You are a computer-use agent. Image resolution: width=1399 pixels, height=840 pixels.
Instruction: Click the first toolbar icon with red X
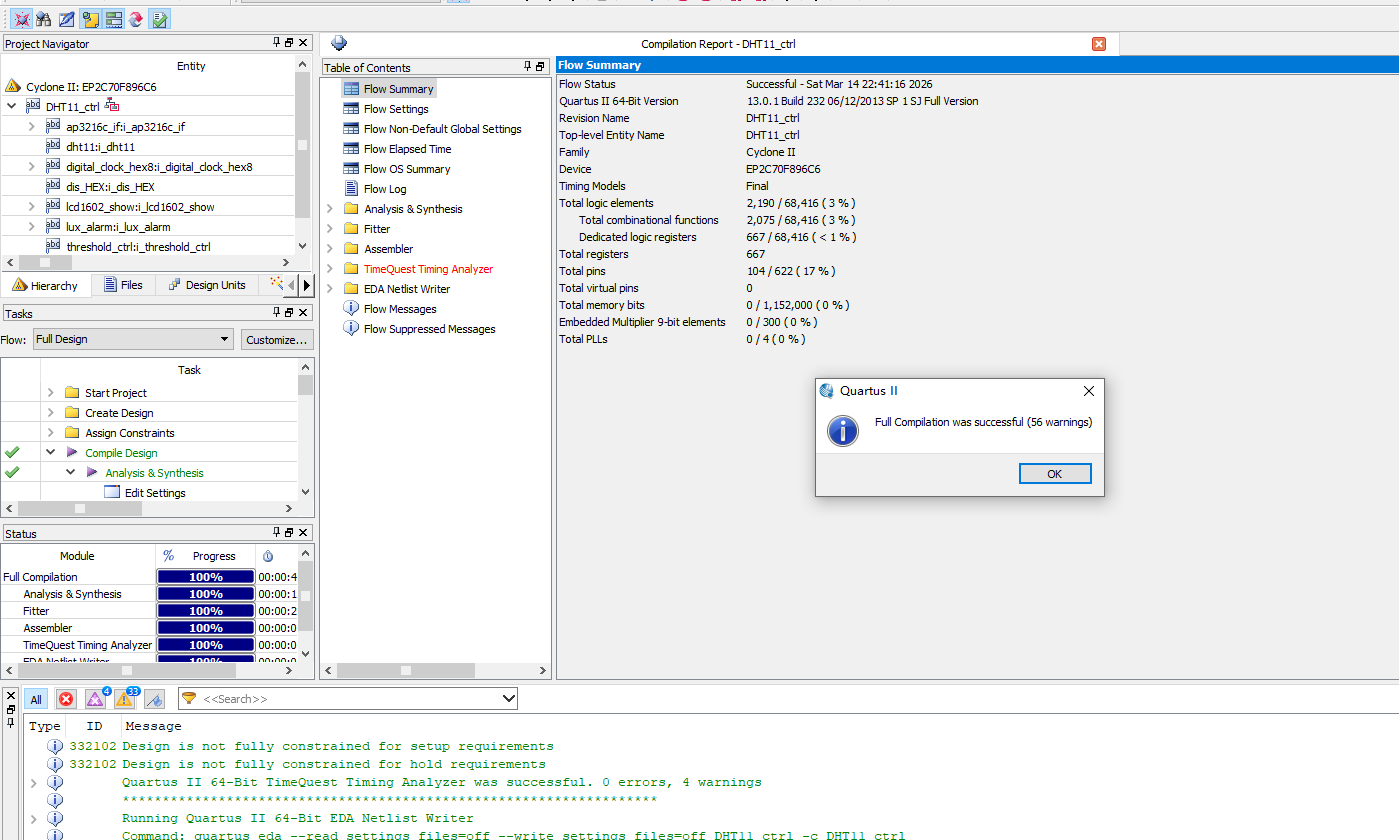coord(21,19)
